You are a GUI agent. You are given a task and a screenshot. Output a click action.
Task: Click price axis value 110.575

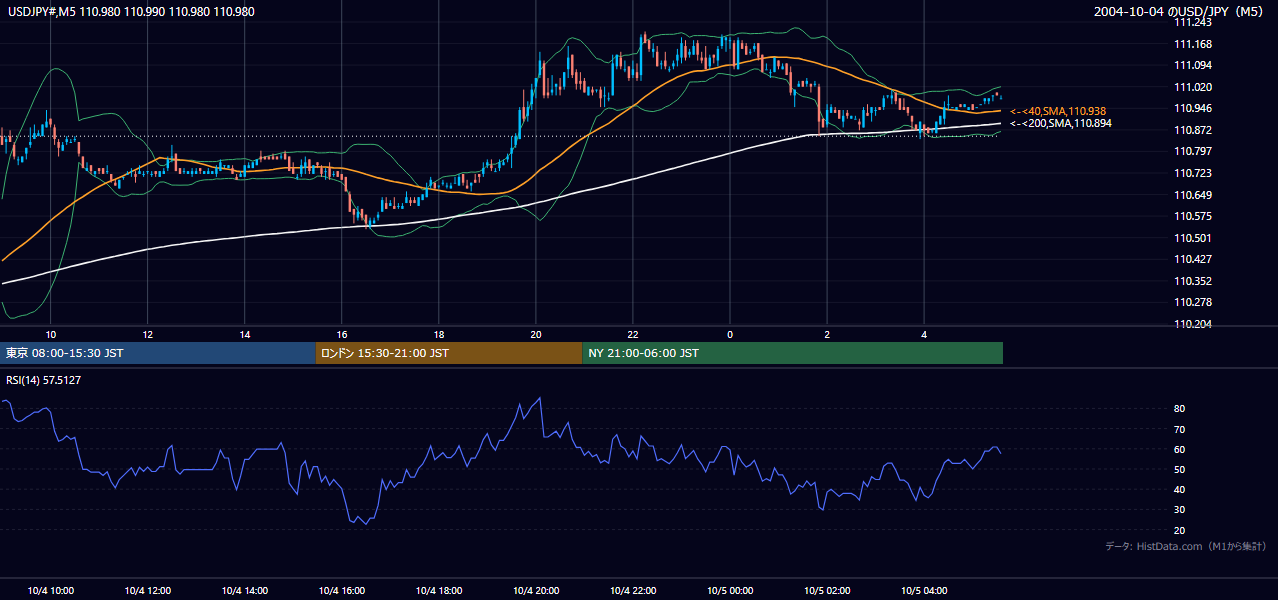[1194, 216]
